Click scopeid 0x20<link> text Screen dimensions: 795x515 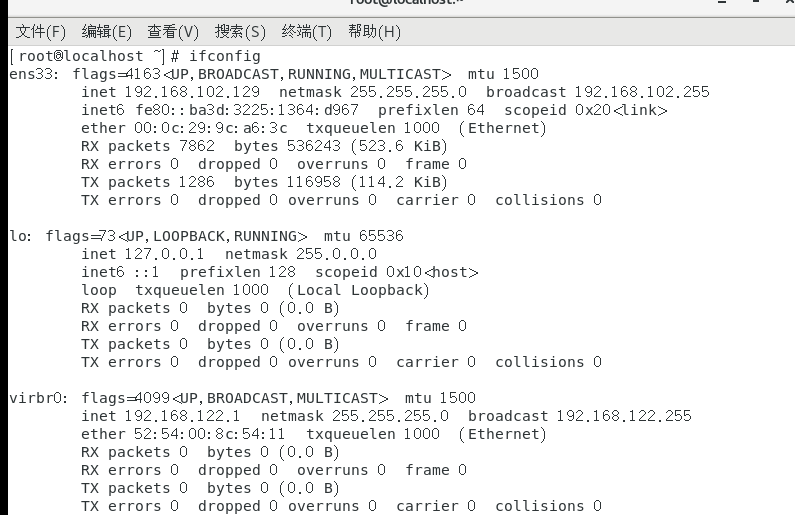point(586,110)
